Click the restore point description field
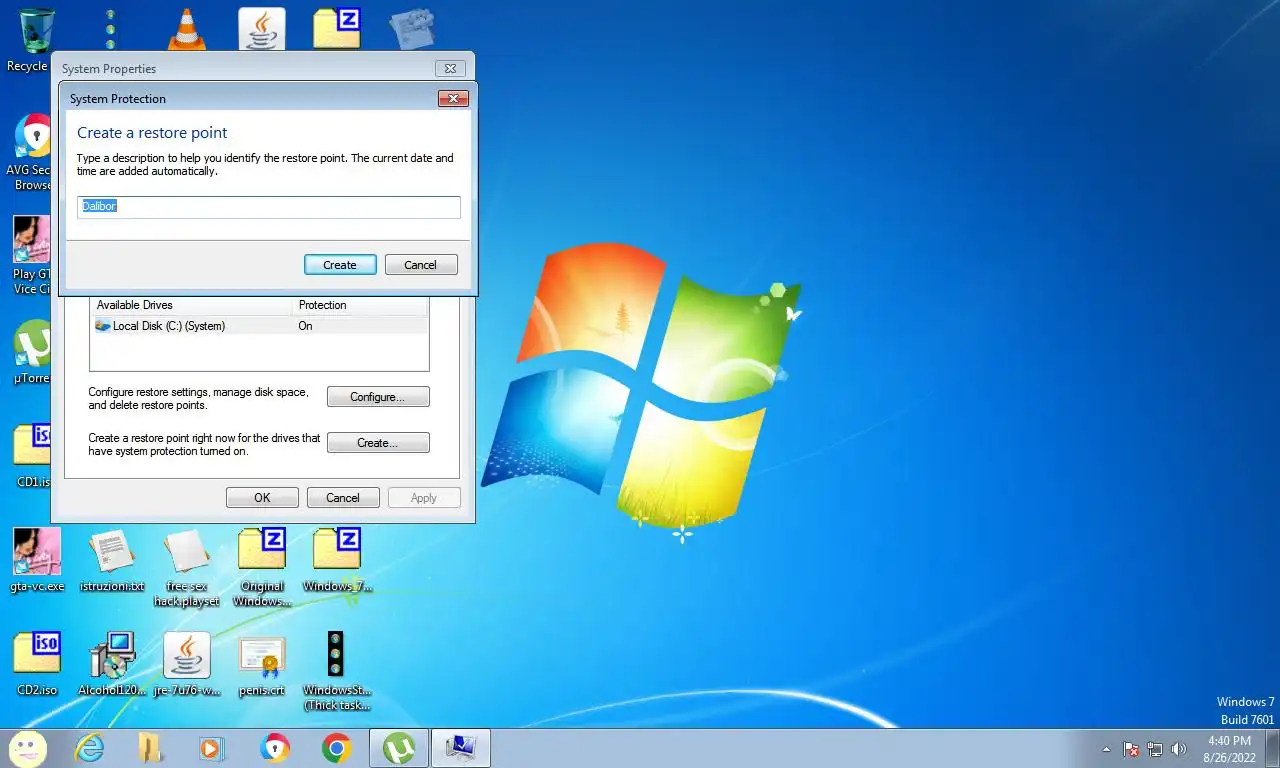The height and width of the screenshot is (768, 1280). pyautogui.click(x=269, y=207)
